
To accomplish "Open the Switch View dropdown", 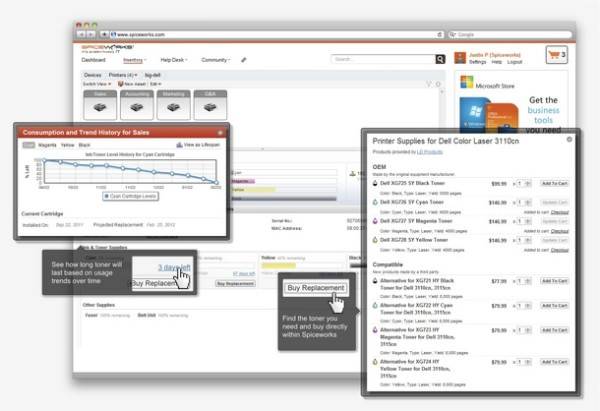I will [97, 84].
